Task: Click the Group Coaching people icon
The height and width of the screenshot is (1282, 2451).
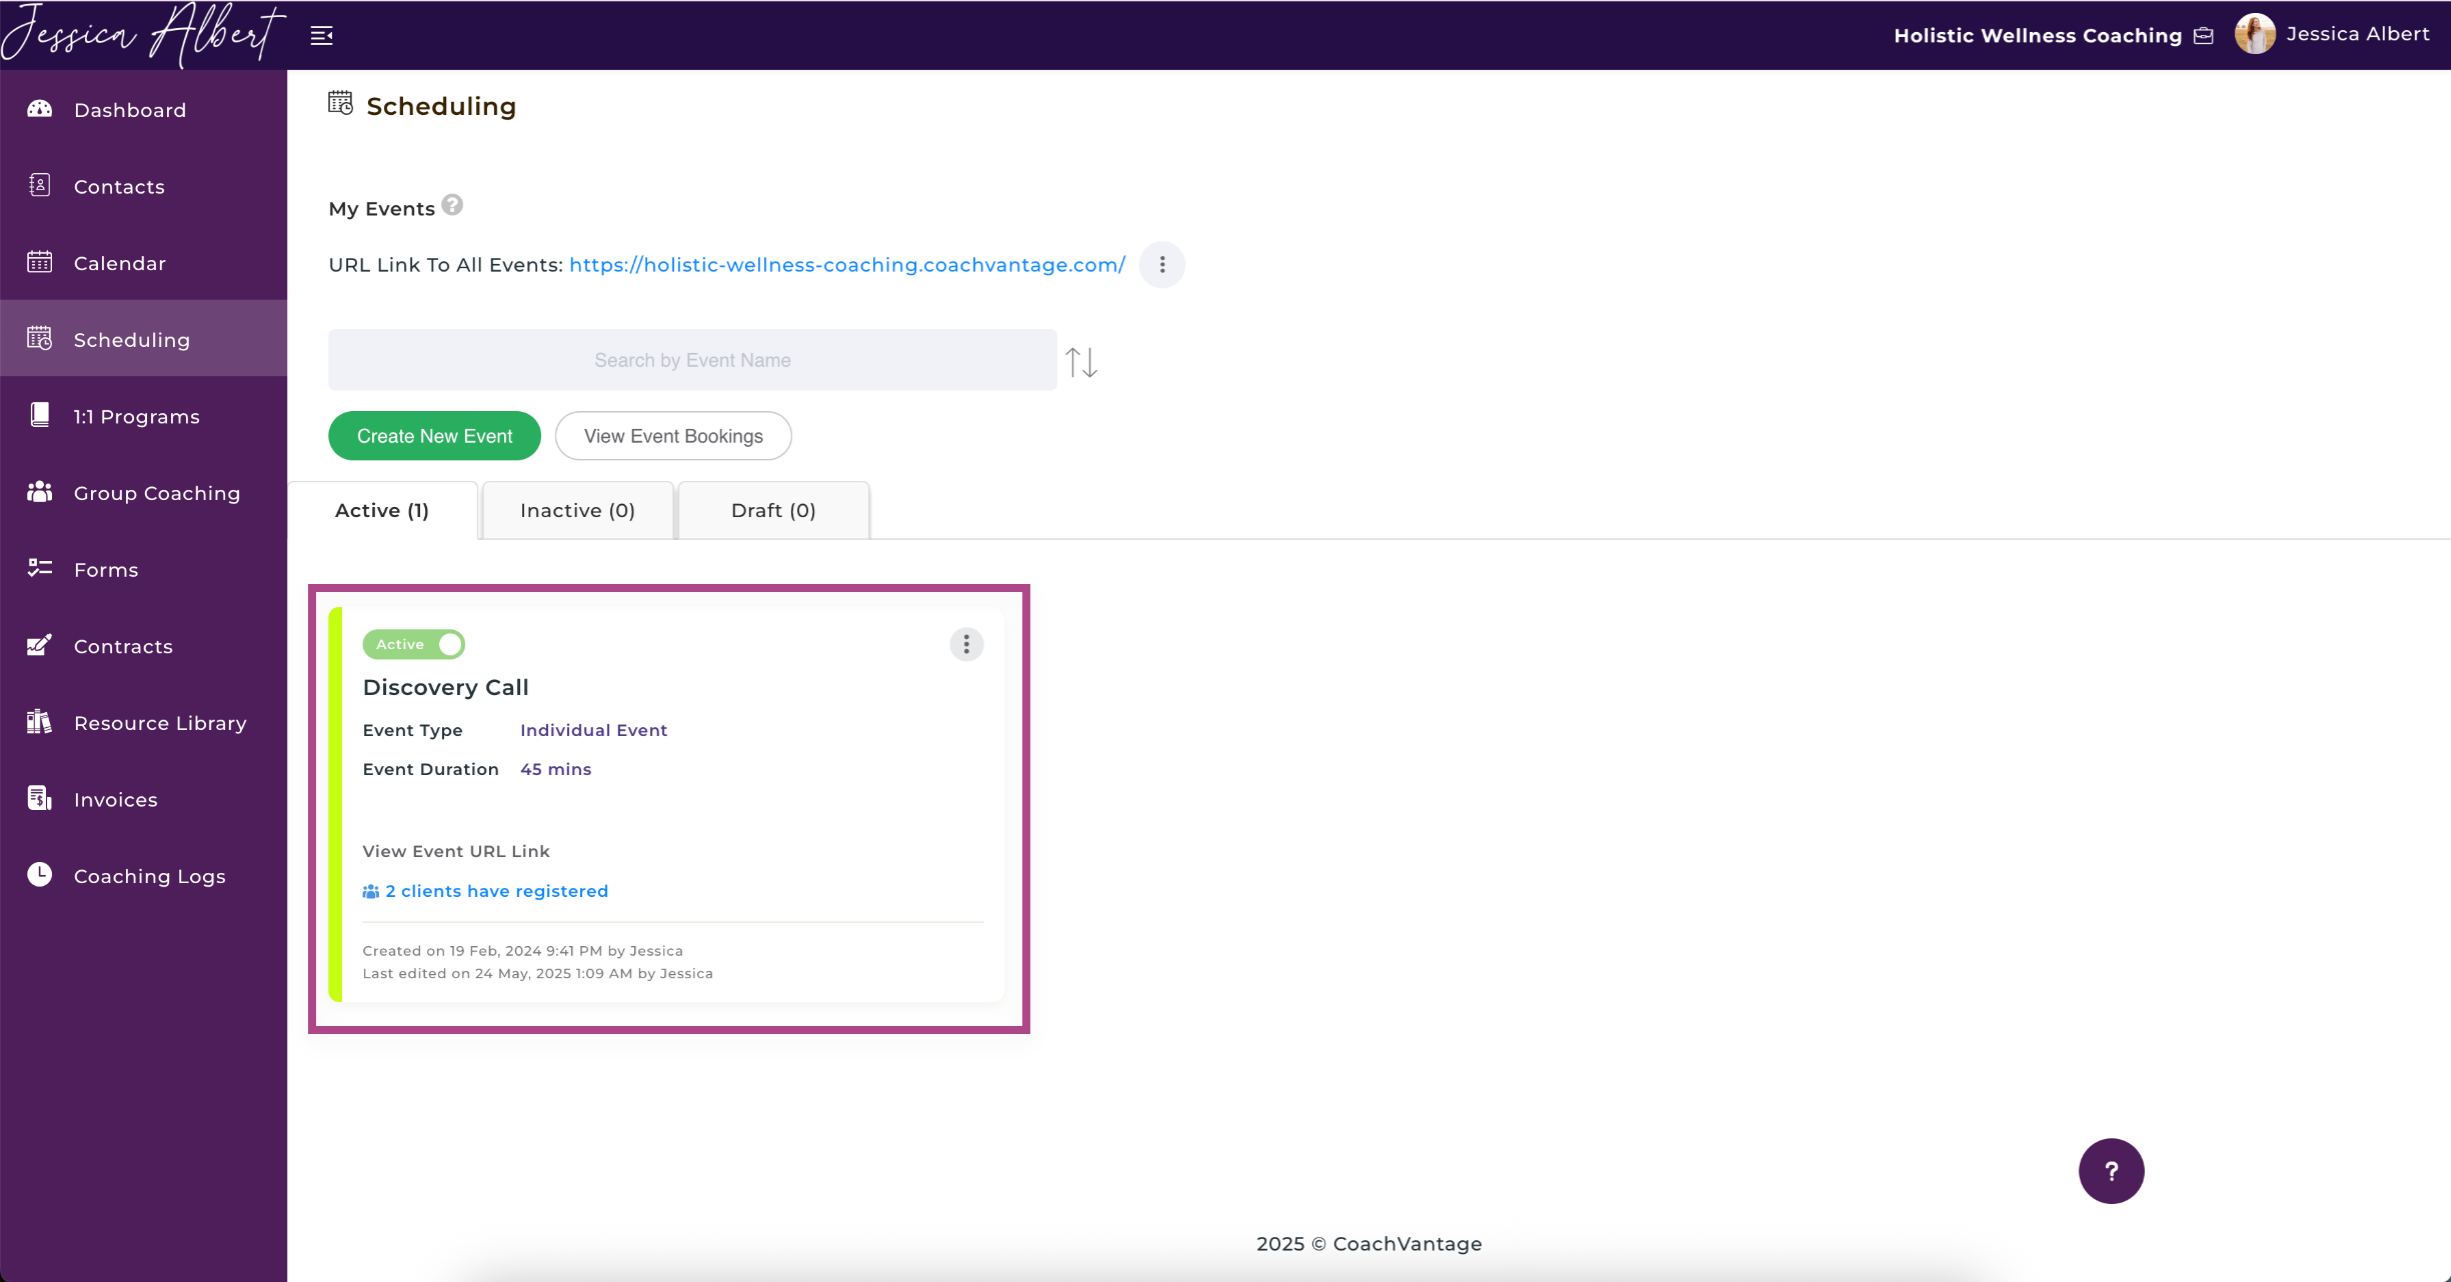Action: tap(40, 492)
